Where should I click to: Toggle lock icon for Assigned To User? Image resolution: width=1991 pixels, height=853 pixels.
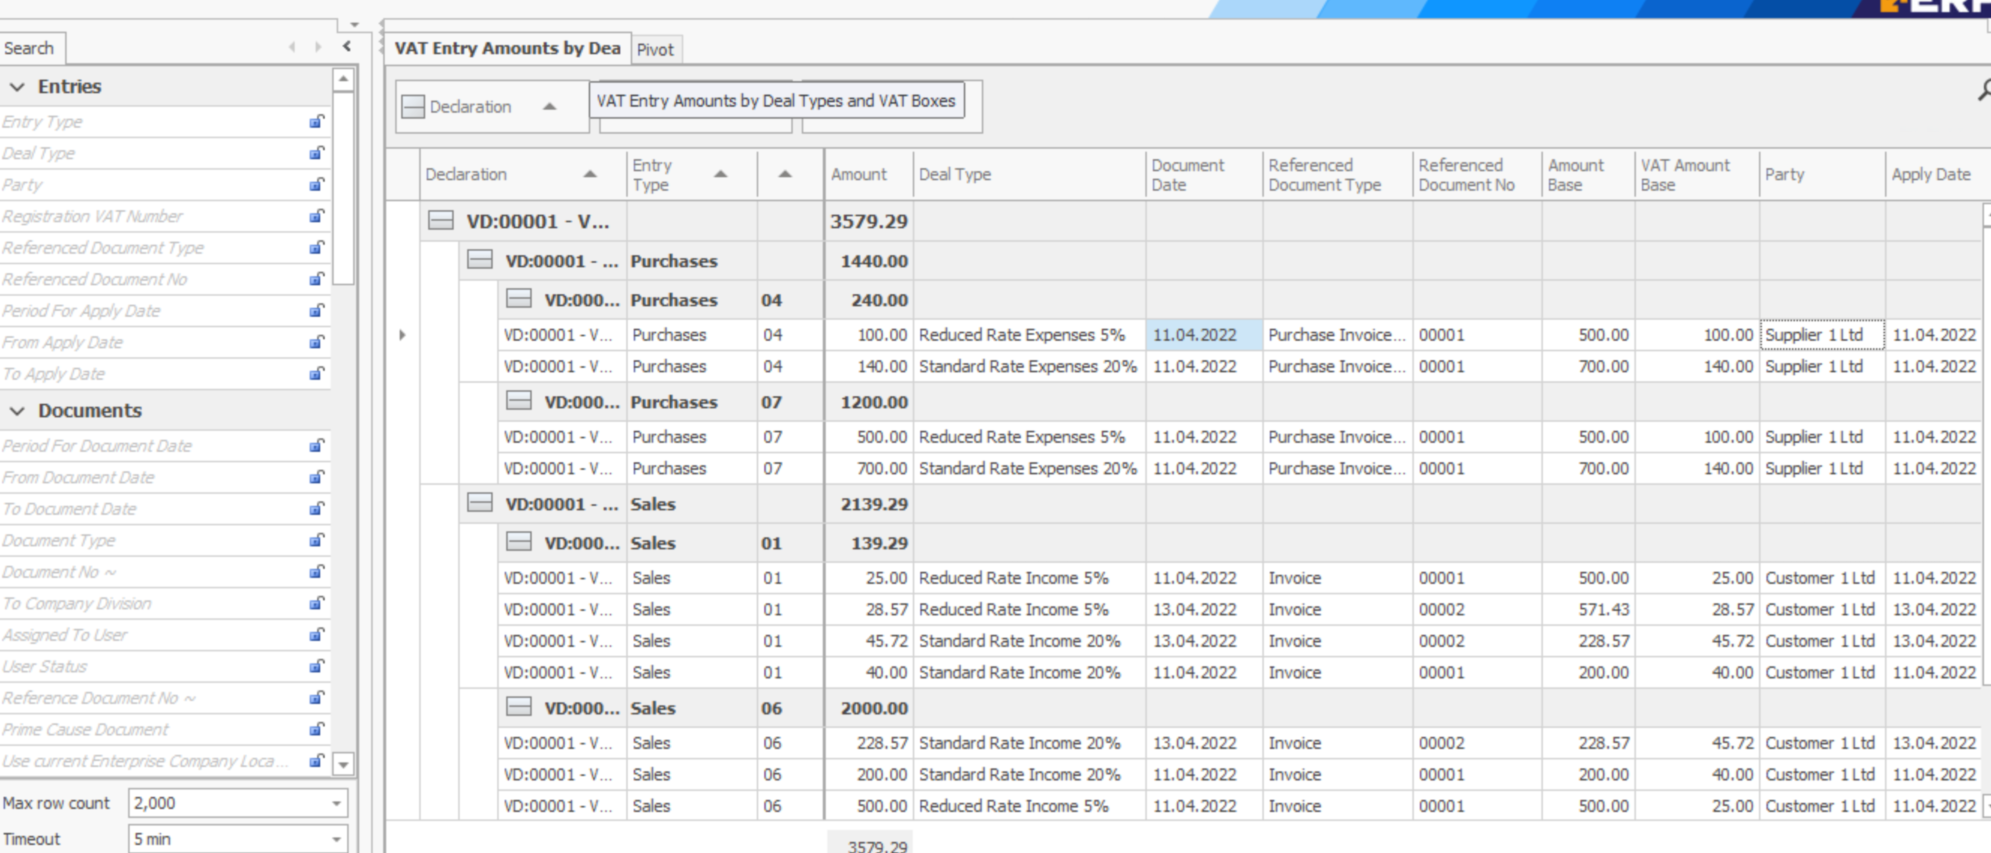[316, 635]
